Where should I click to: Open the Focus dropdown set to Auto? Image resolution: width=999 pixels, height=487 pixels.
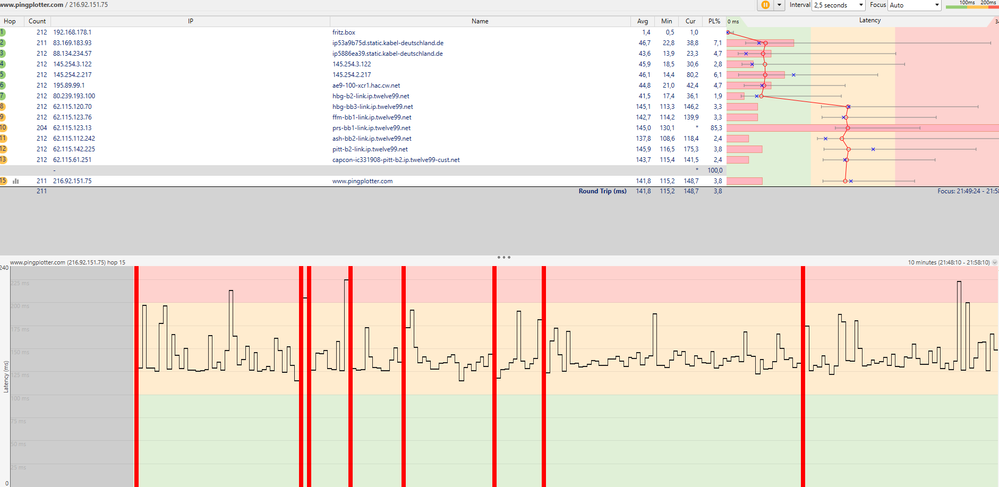914,4
